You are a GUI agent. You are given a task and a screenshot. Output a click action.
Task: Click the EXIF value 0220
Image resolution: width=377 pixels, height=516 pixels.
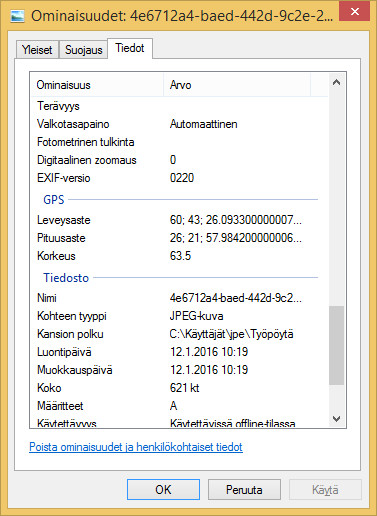click(182, 178)
